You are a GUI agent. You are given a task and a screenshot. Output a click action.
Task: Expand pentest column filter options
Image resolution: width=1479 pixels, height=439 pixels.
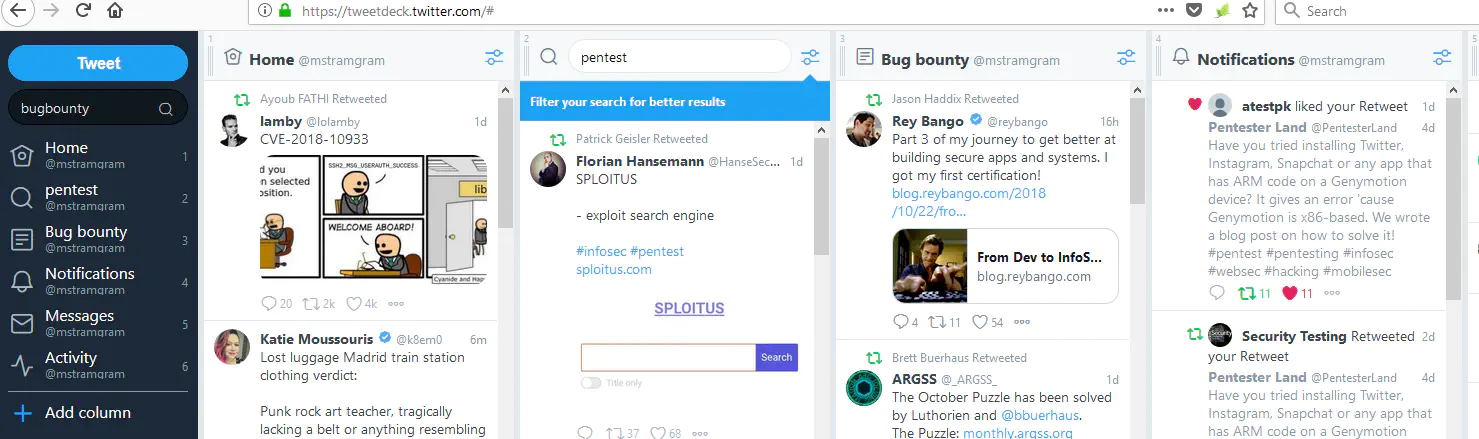(810, 57)
